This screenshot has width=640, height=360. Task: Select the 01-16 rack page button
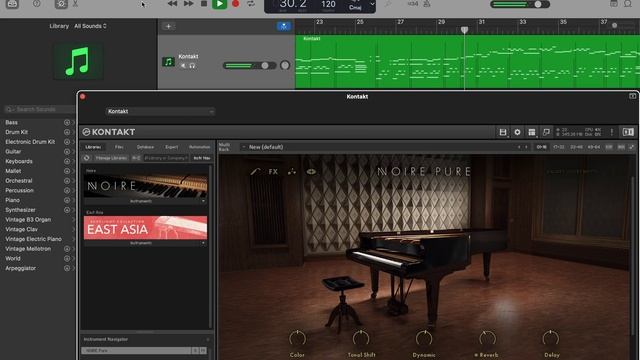(x=541, y=147)
